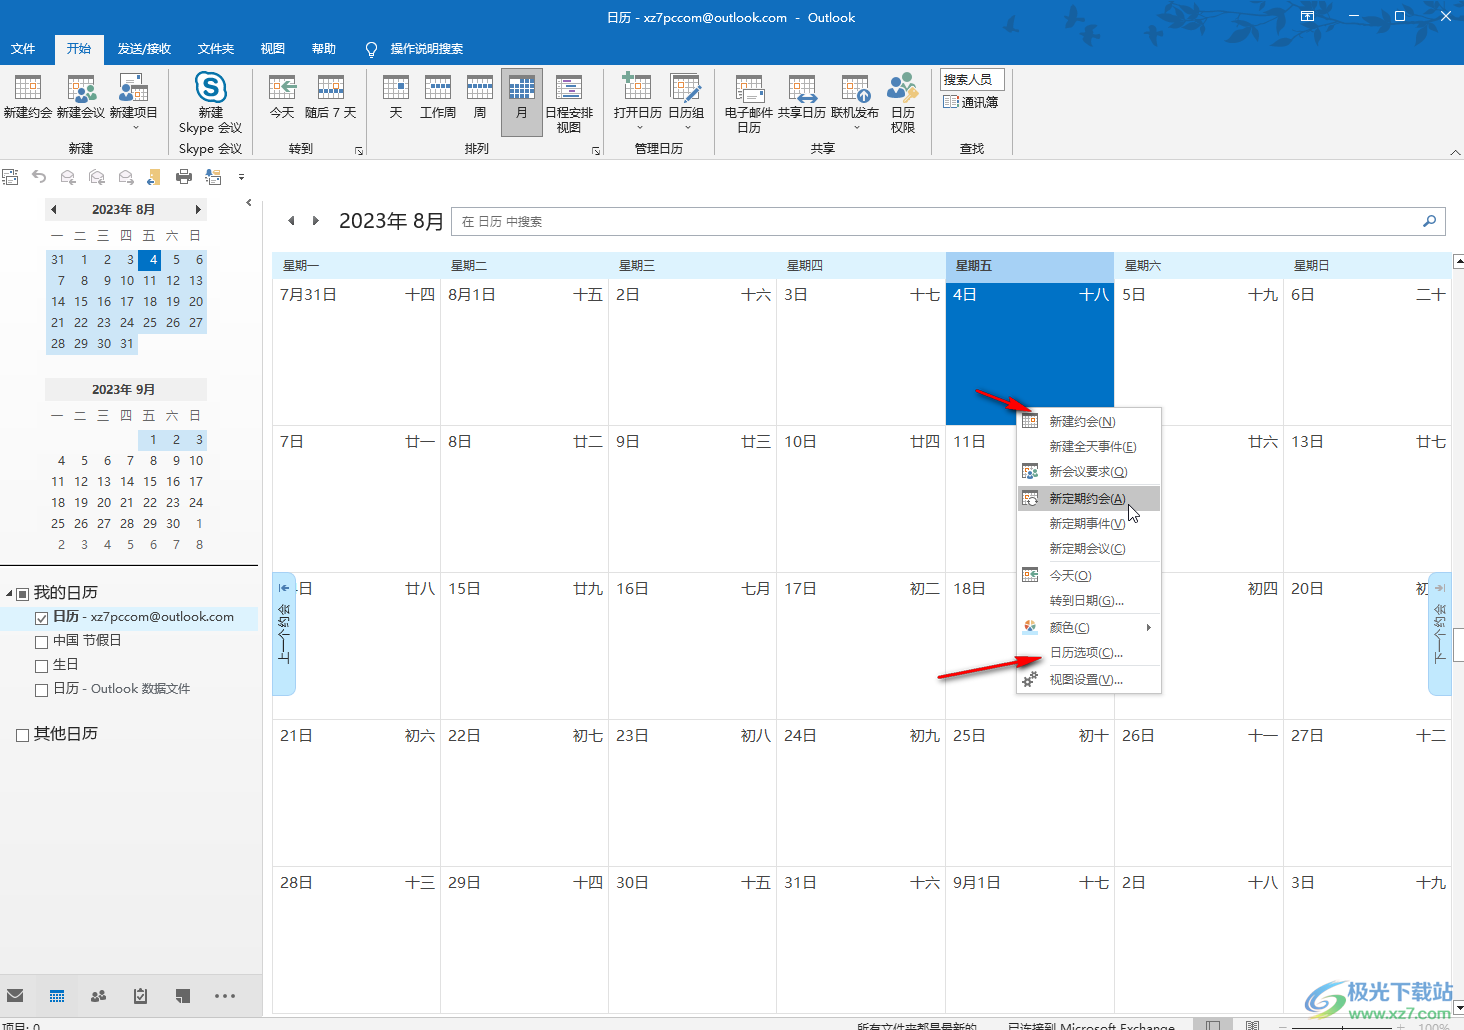1464x1030 pixels.
Task: Go to the next month in the main calendar
Action: coord(315,221)
